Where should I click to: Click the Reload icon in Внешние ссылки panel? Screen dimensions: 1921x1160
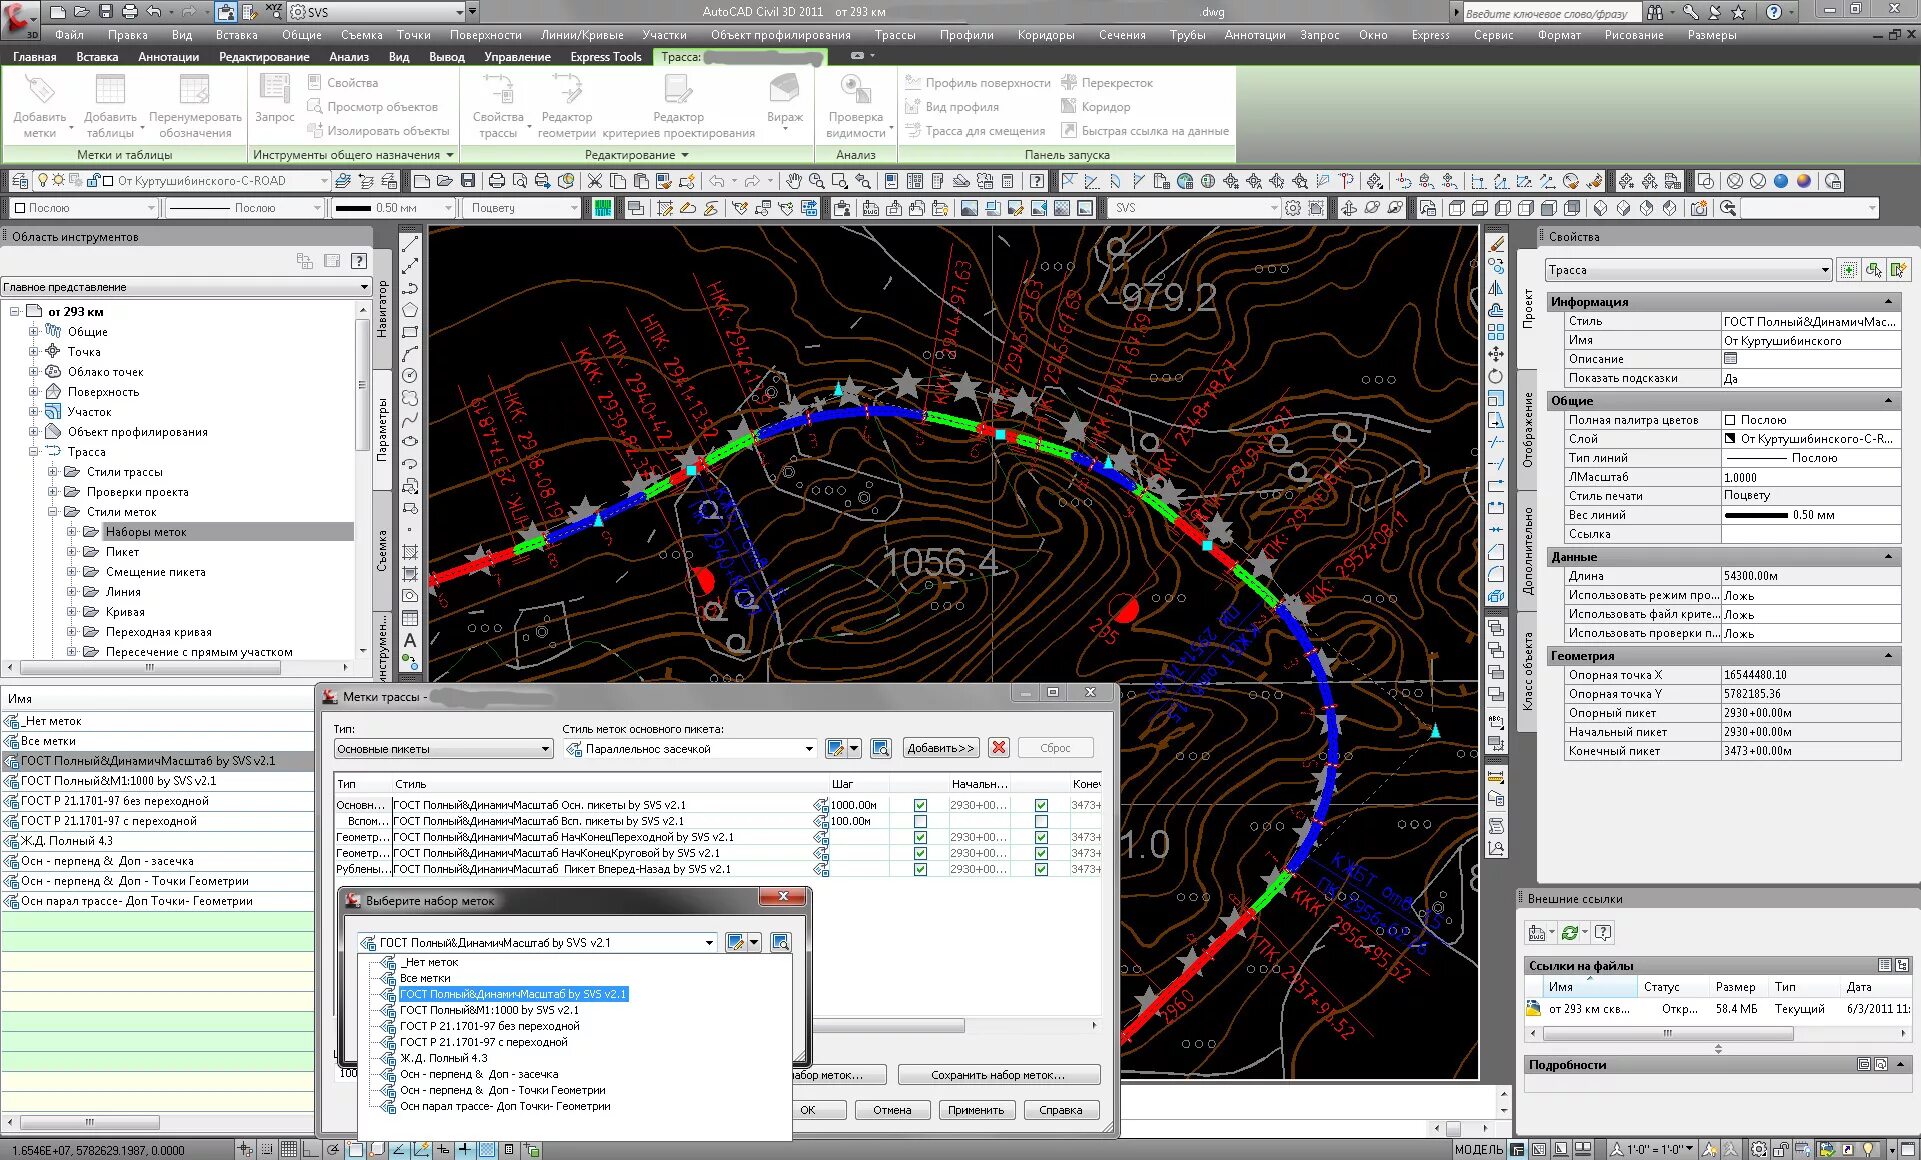point(1570,933)
